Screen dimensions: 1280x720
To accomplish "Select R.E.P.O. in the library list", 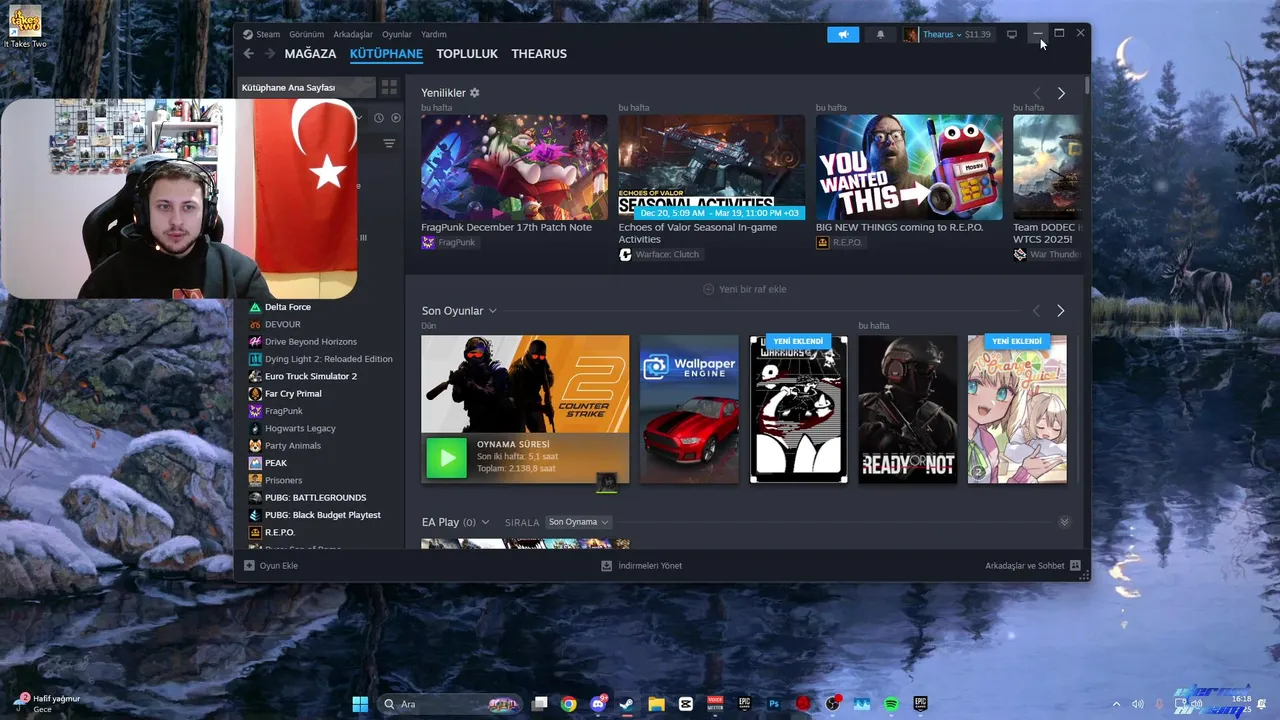I will tap(279, 532).
